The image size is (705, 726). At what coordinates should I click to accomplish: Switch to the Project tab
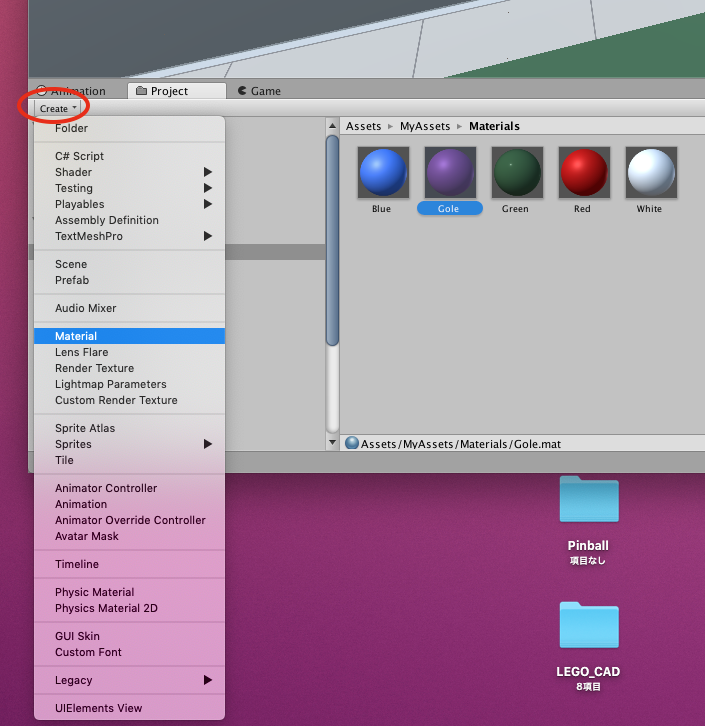176,91
